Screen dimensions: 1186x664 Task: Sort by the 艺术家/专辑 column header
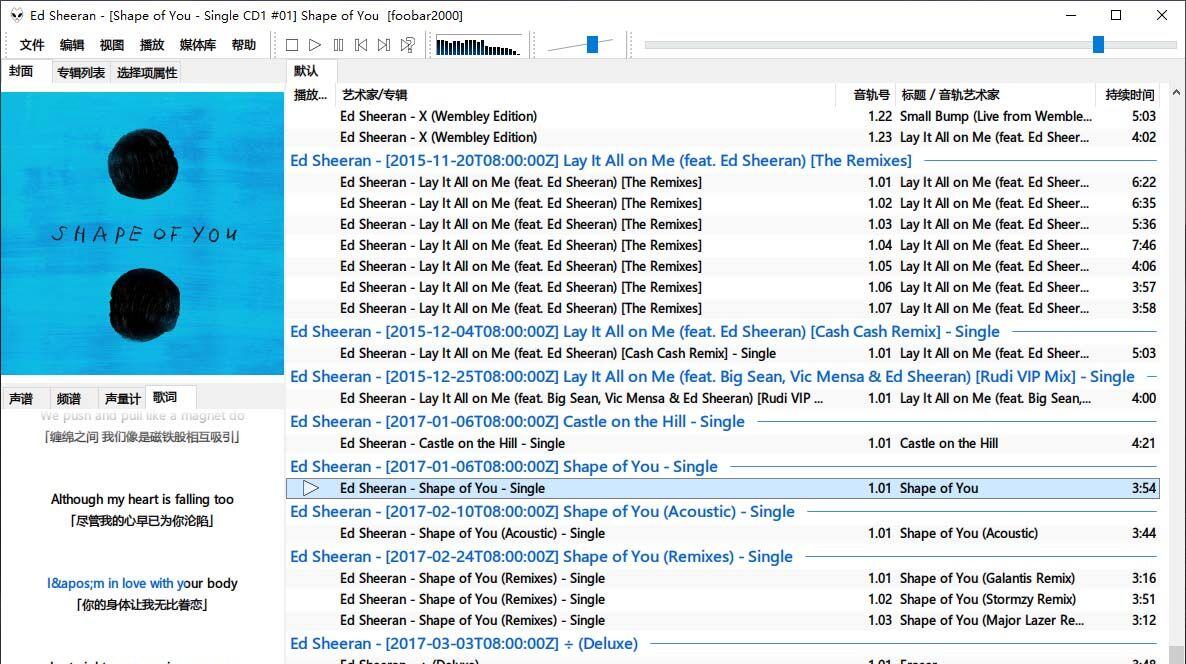pyautogui.click(x=586, y=95)
